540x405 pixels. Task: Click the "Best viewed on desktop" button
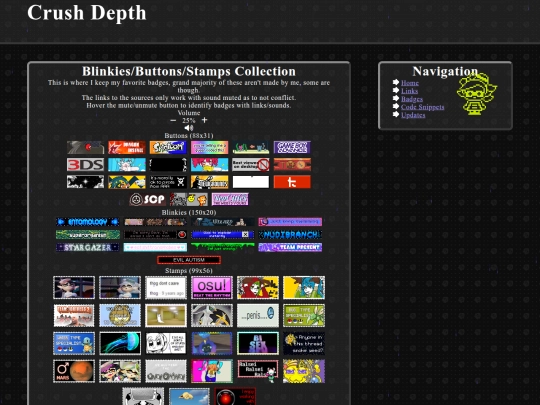[251, 165]
